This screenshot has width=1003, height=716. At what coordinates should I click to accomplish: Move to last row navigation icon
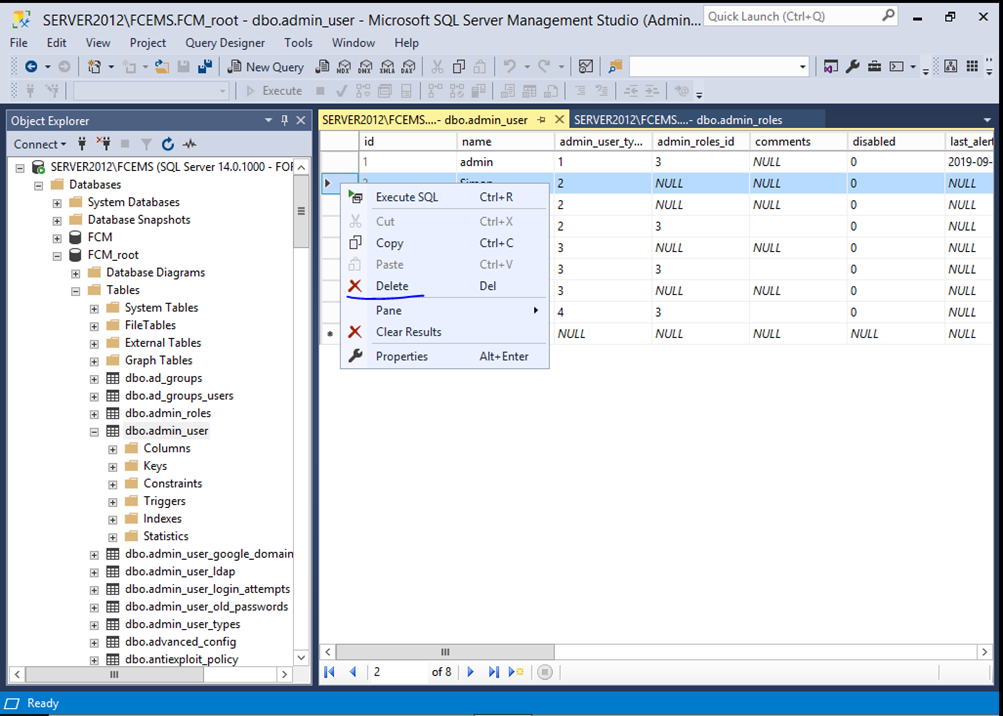coord(493,672)
